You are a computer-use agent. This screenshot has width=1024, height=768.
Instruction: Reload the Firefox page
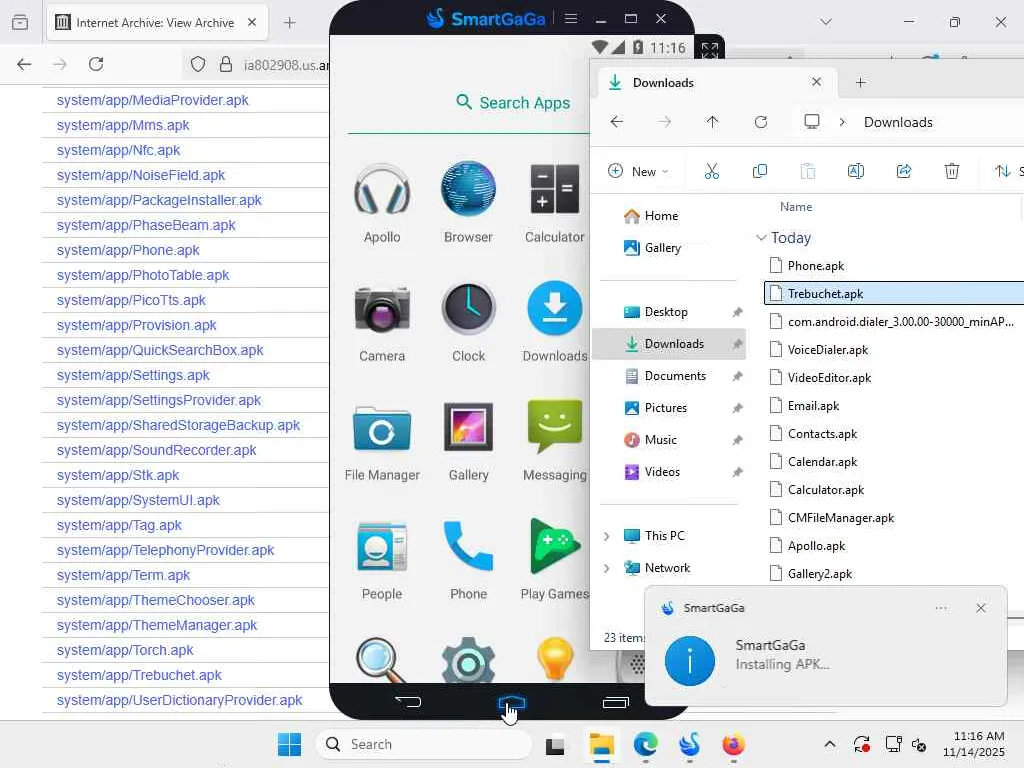click(96, 64)
